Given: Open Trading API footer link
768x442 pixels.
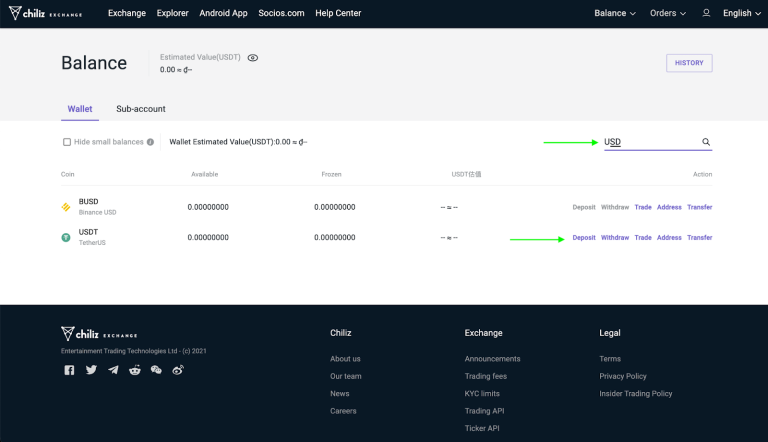Looking at the screenshot, I should pyautogui.click(x=484, y=411).
